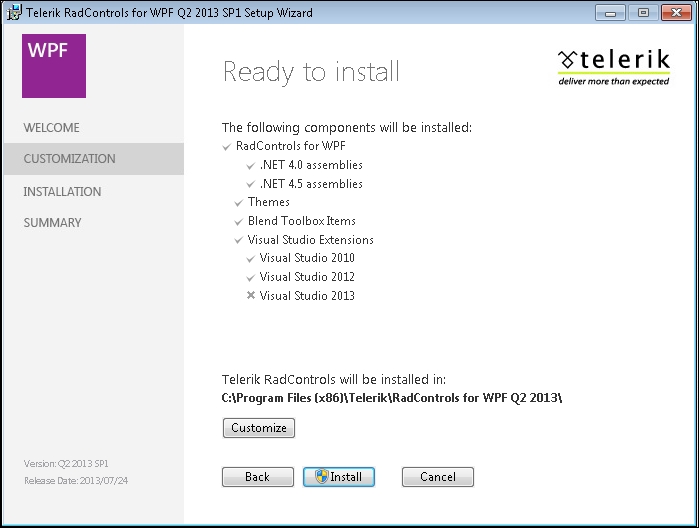Viewport: 699px width, 528px height.
Task: Click 'Telerik RadControls will be installed in' text
Action: click(x=333, y=380)
